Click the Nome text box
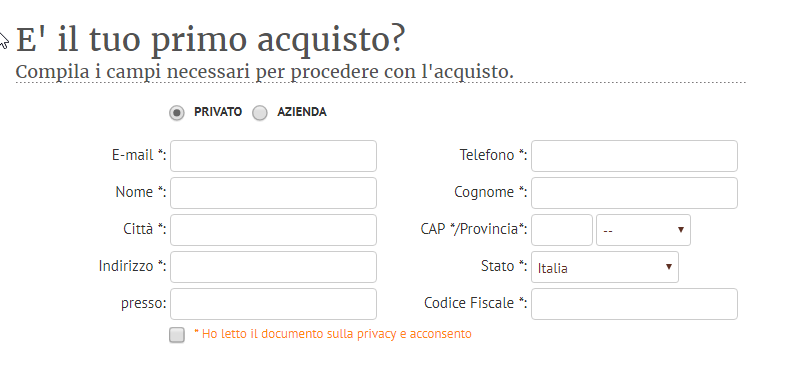The width and height of the screenshot is (792, 367). tap(273, 193)
